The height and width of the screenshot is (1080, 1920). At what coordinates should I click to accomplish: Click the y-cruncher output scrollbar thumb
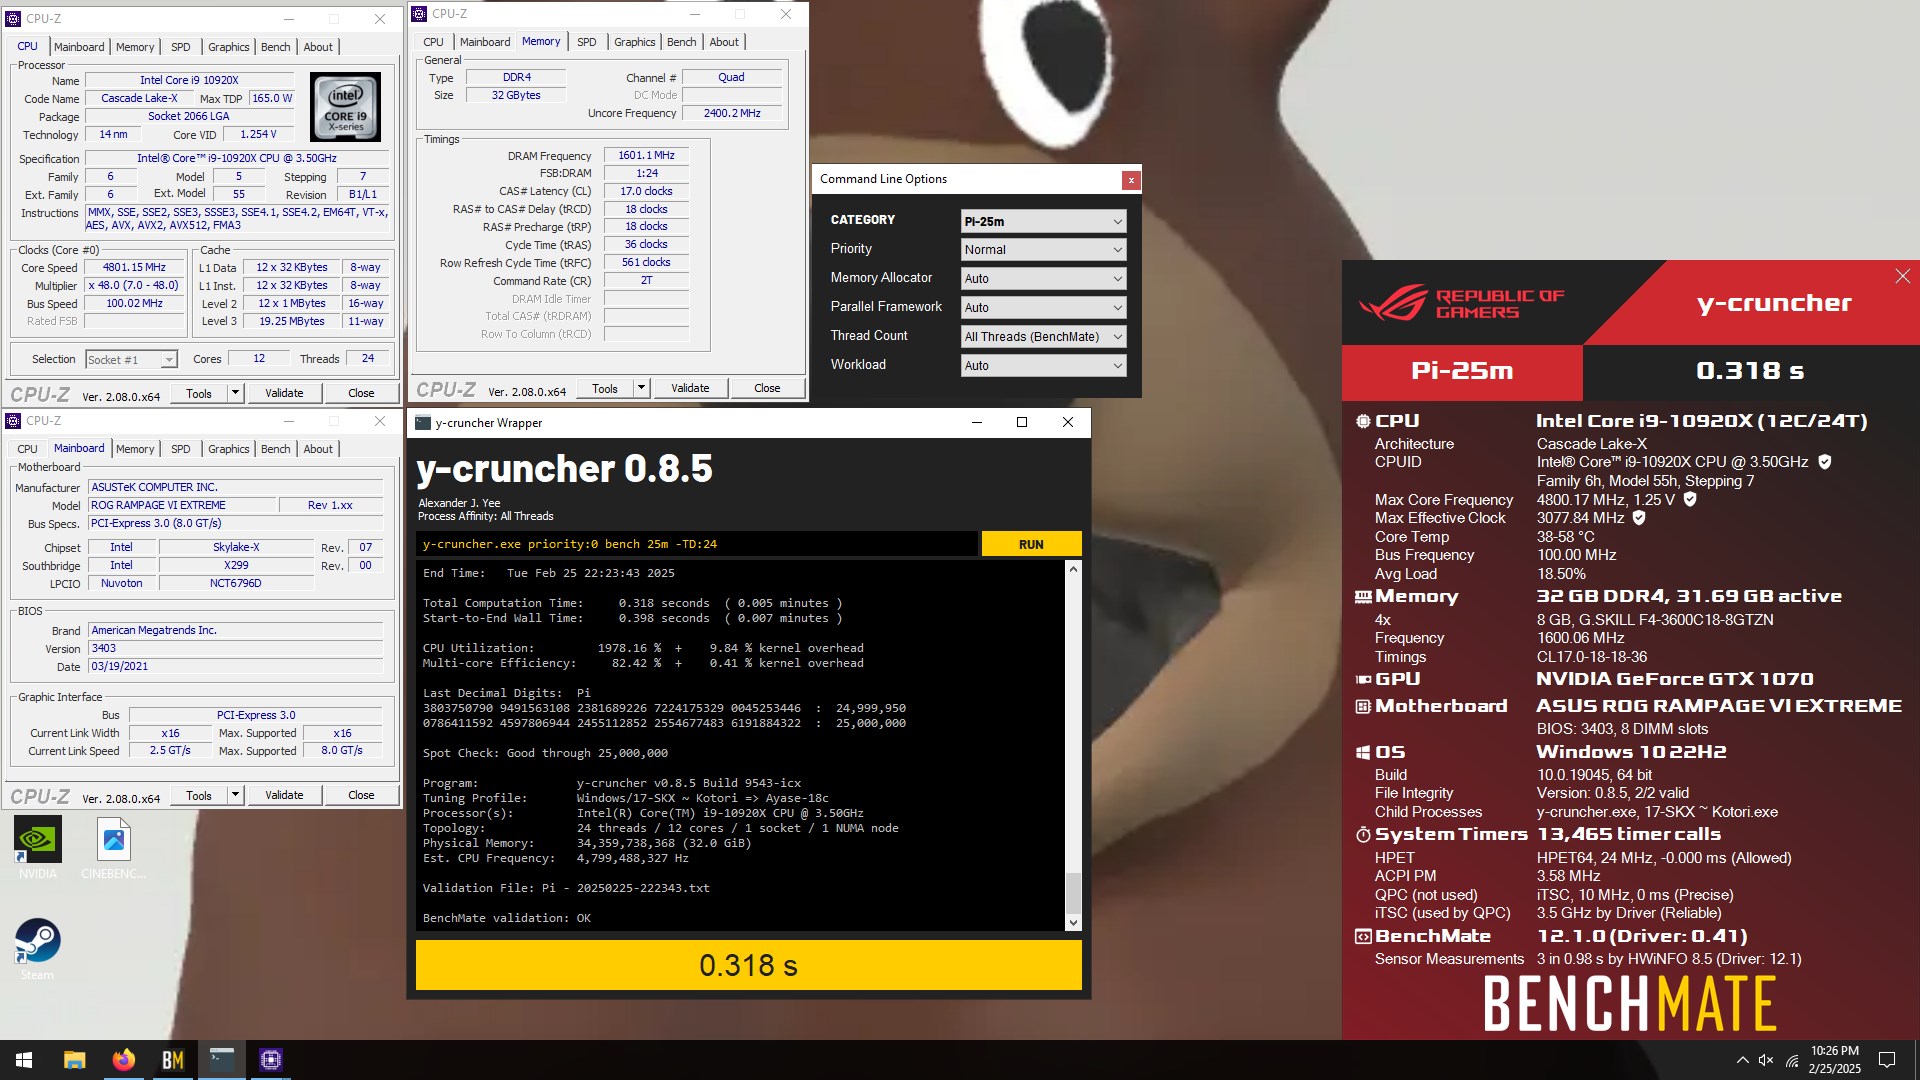pyautogui.click(x=1074, y=893)
